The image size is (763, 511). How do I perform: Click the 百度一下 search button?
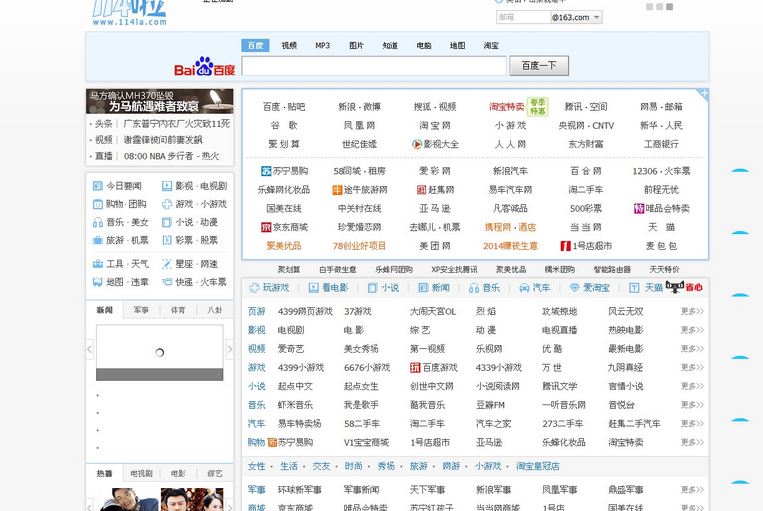pyautogui.click(x=539, y=66)
